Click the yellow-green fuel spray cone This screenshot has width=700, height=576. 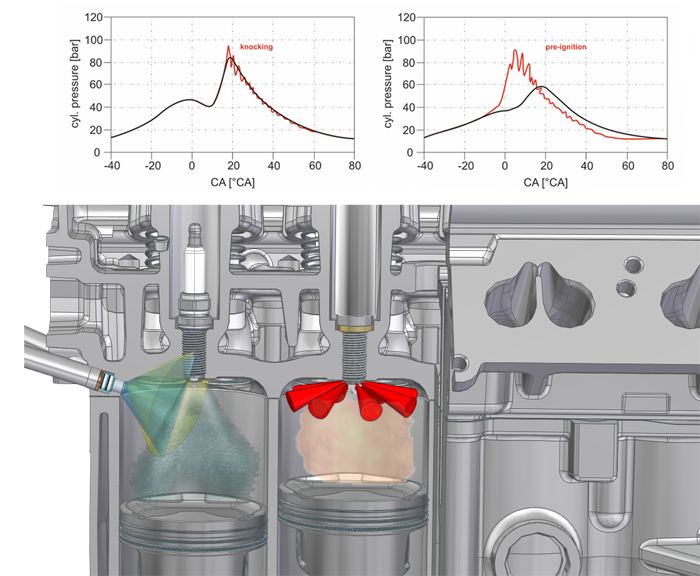167,402
